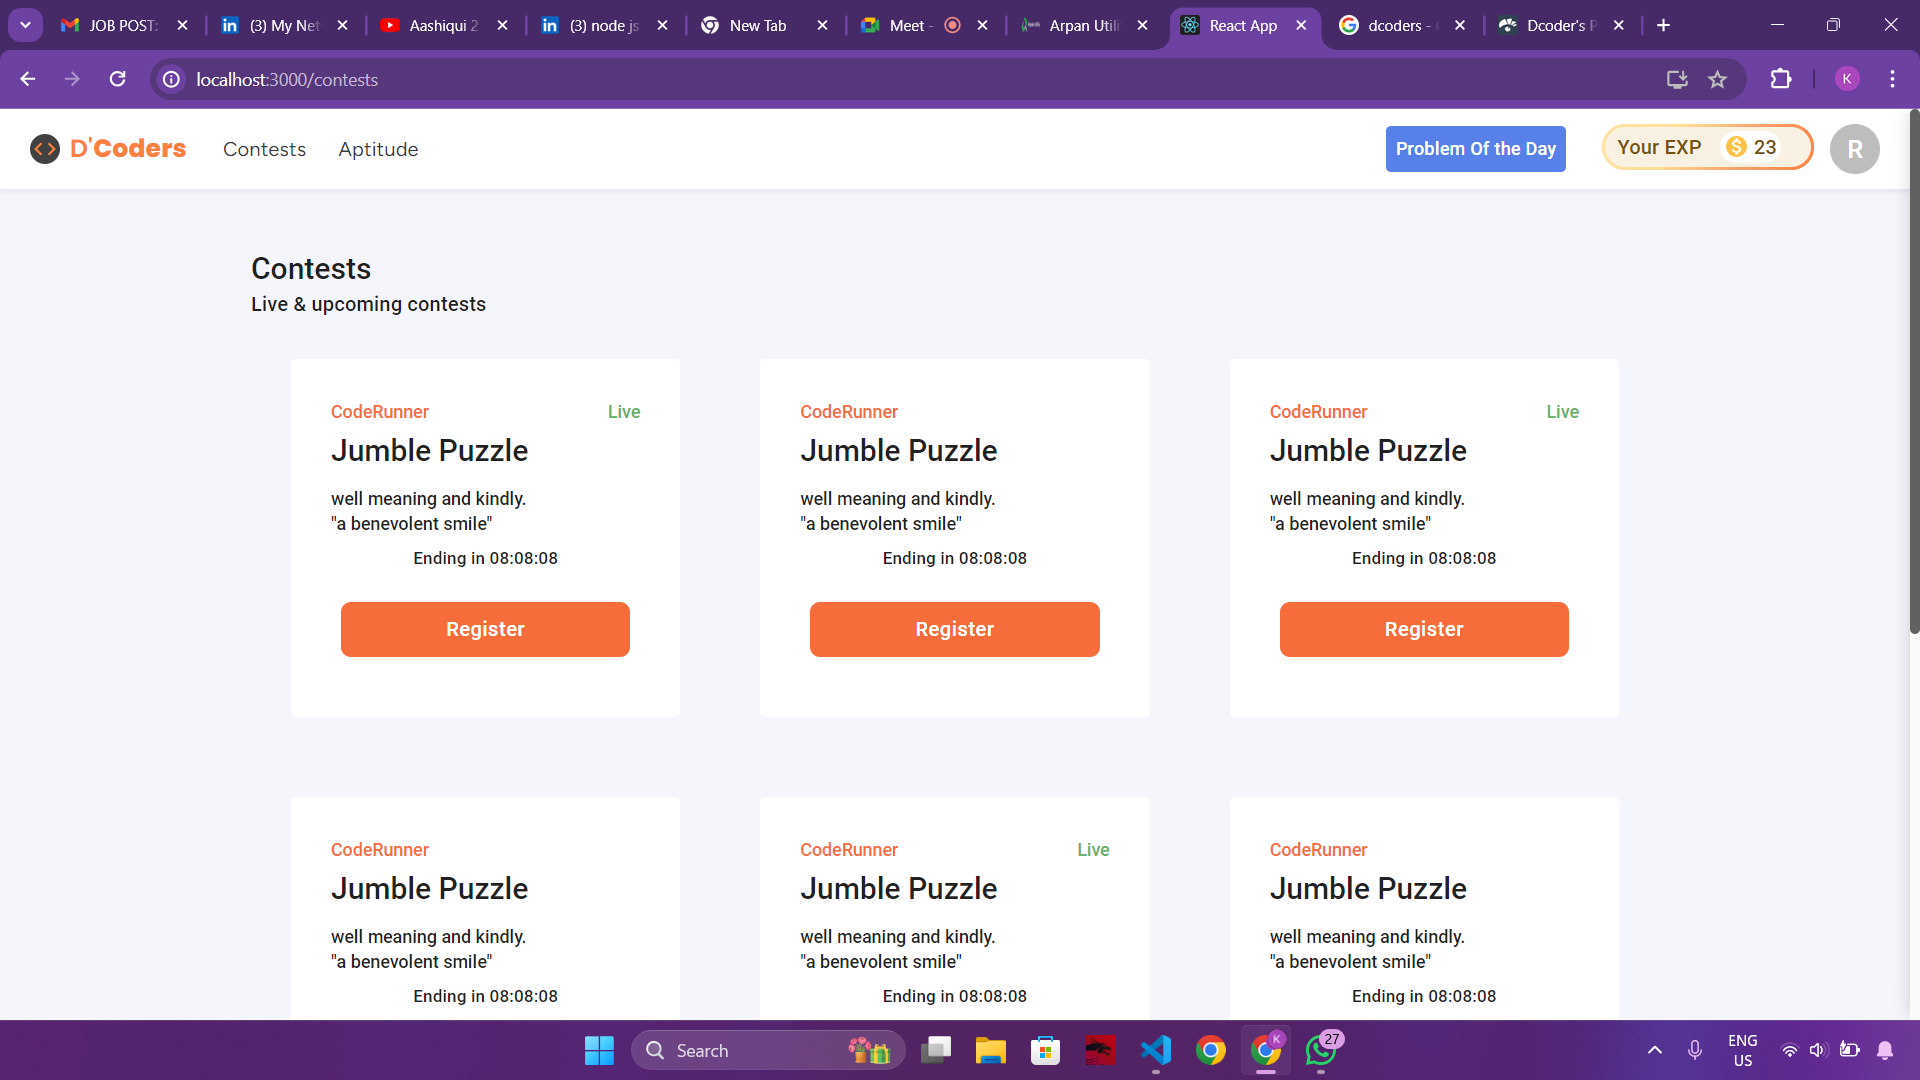The height and width of the screenshot is (1080, 1920).
Task: Open Chrome three-dot menu
Action: click(1892, 79)
